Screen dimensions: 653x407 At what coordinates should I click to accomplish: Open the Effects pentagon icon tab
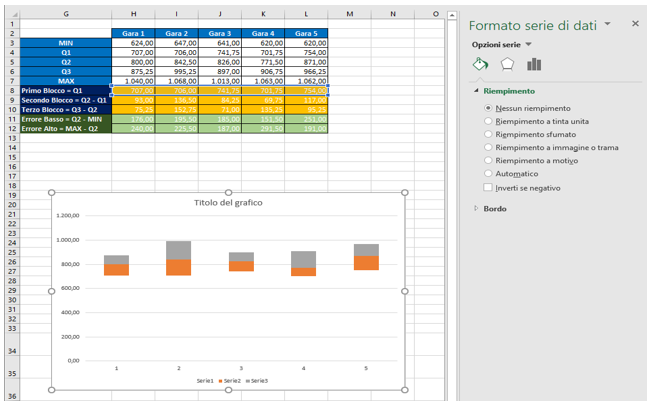[507, 64]
